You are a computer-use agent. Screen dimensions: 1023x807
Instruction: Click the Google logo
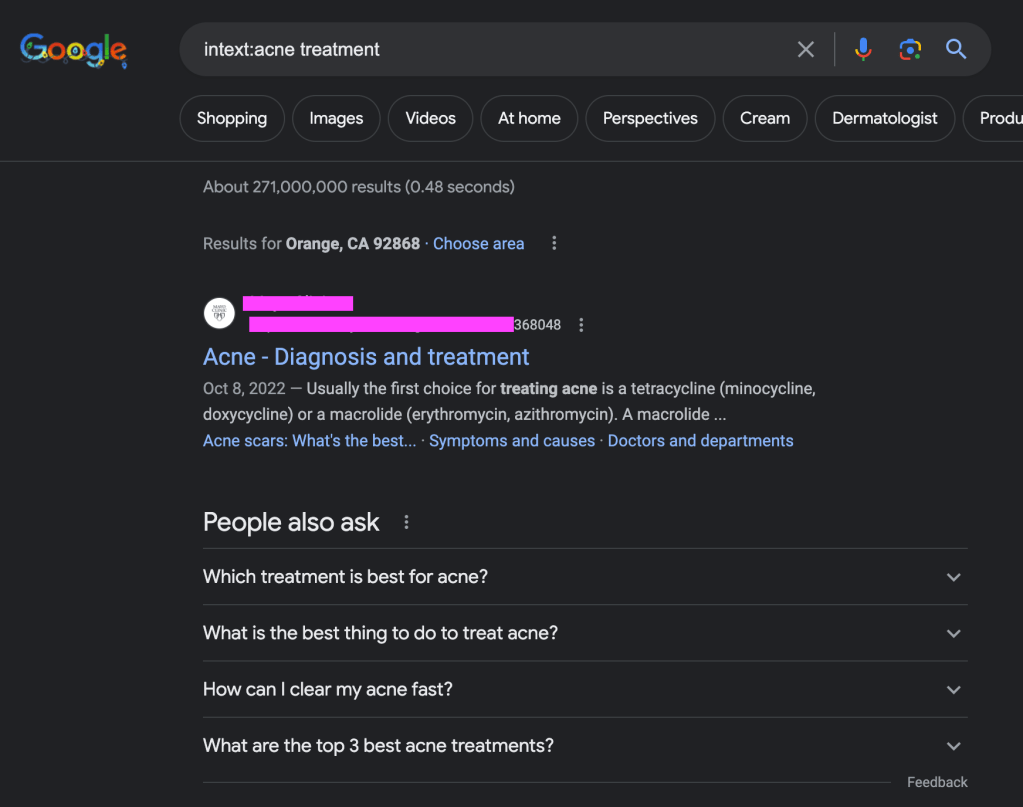click(73, 50)
